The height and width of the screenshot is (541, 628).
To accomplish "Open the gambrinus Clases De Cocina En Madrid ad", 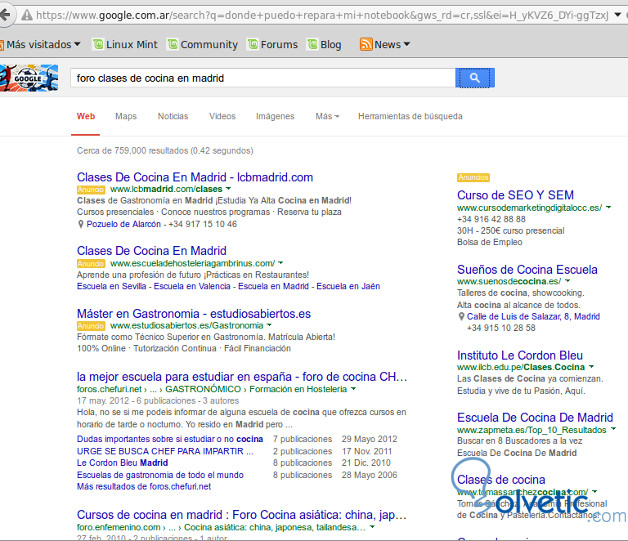I will tap(151, 251).
